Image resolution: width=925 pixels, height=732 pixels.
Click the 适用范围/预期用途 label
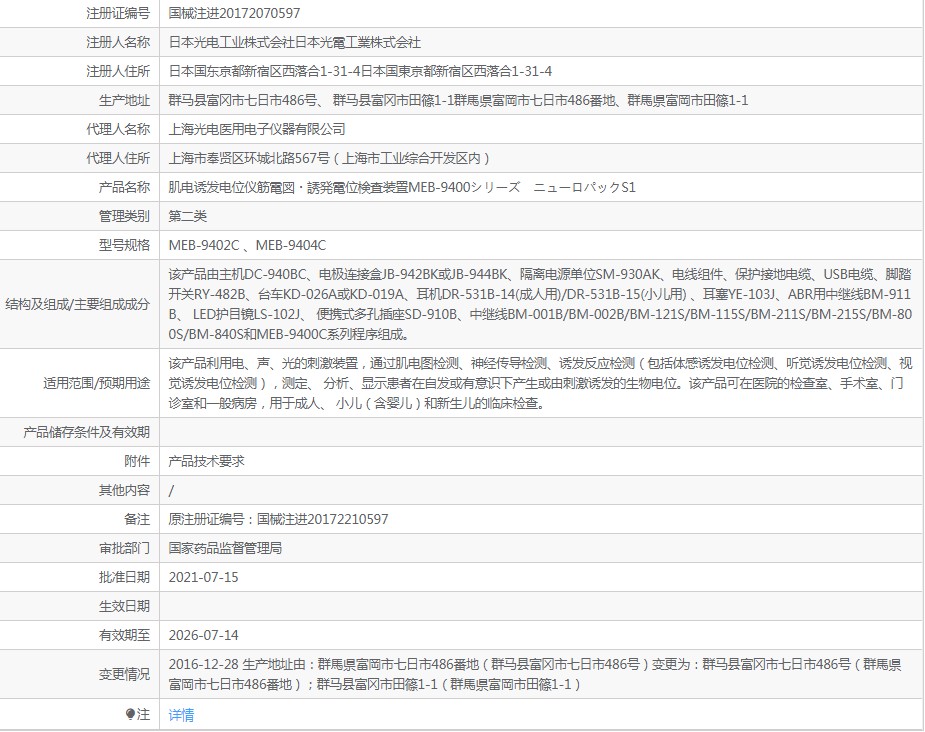pyautogui.click(x=97, y=383)
